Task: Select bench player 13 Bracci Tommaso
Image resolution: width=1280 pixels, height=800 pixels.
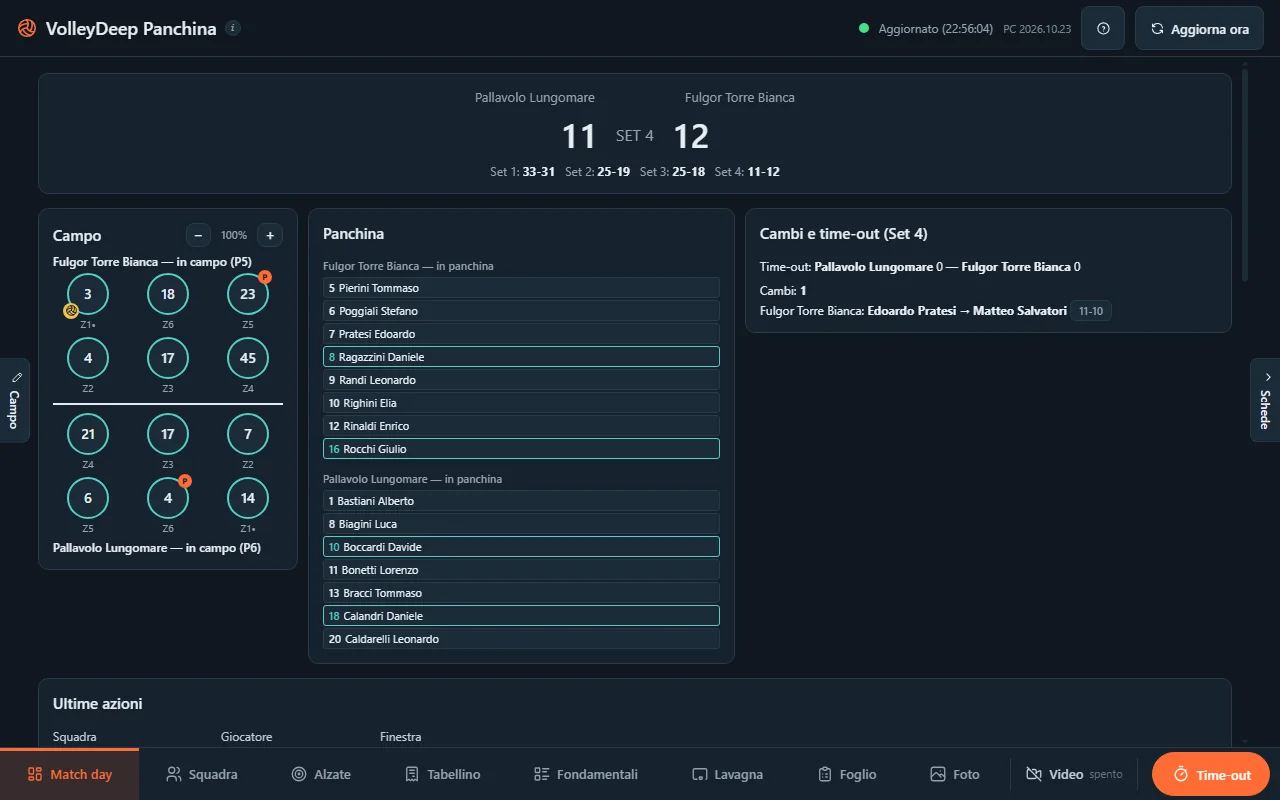Action: pos(521,593)
